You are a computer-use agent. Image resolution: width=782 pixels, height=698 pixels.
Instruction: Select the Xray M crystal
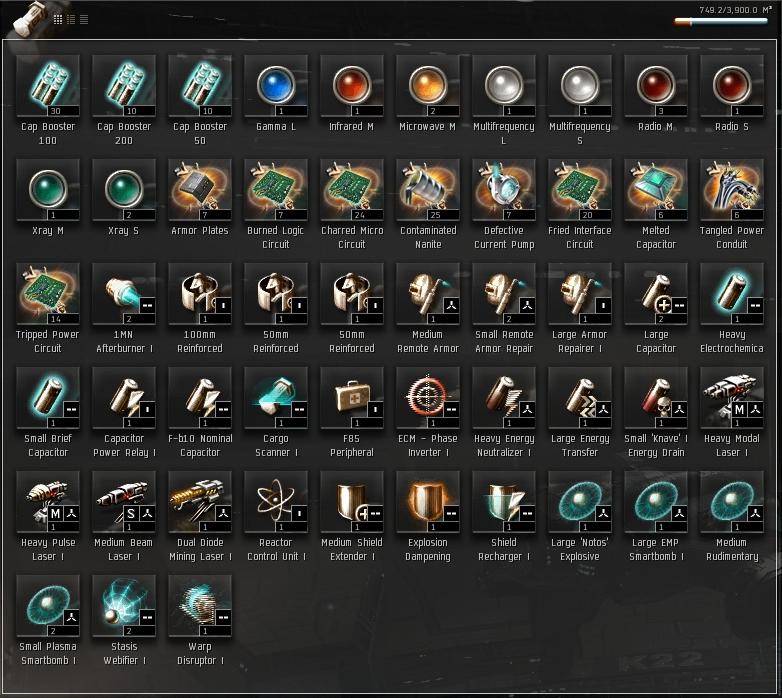pyautogui.click(x=48, y=190)
